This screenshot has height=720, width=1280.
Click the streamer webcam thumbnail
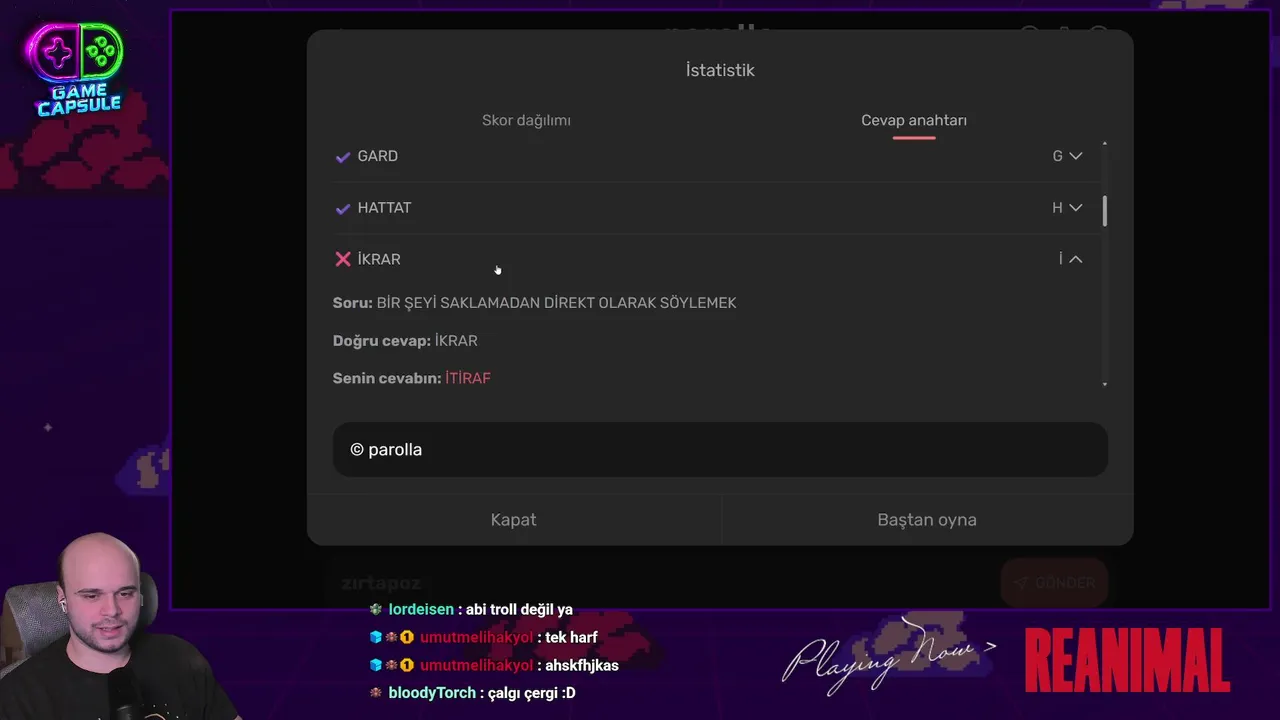point(110,627)
